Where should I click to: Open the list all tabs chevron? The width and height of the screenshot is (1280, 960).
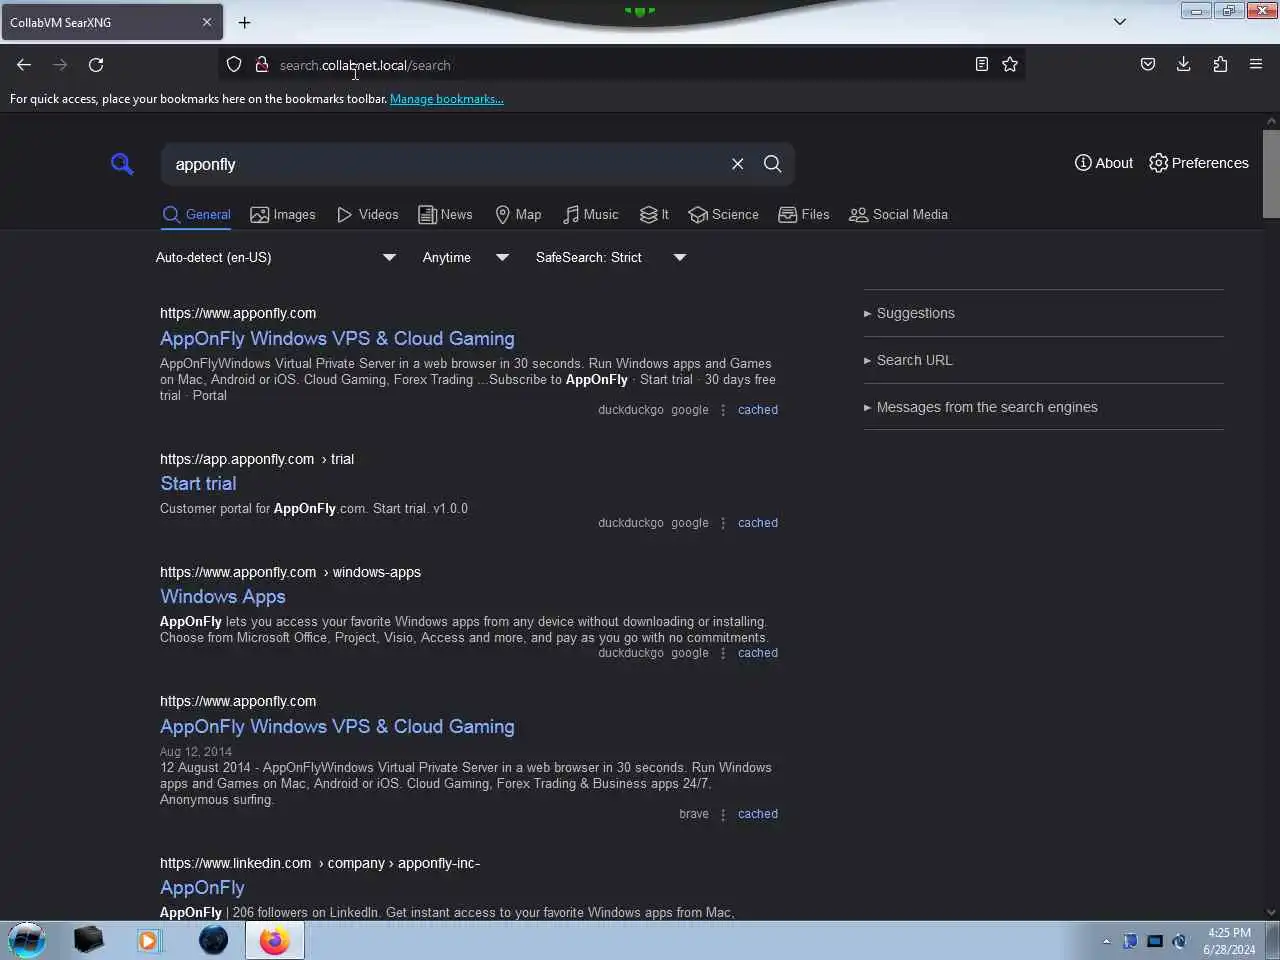1120,22
